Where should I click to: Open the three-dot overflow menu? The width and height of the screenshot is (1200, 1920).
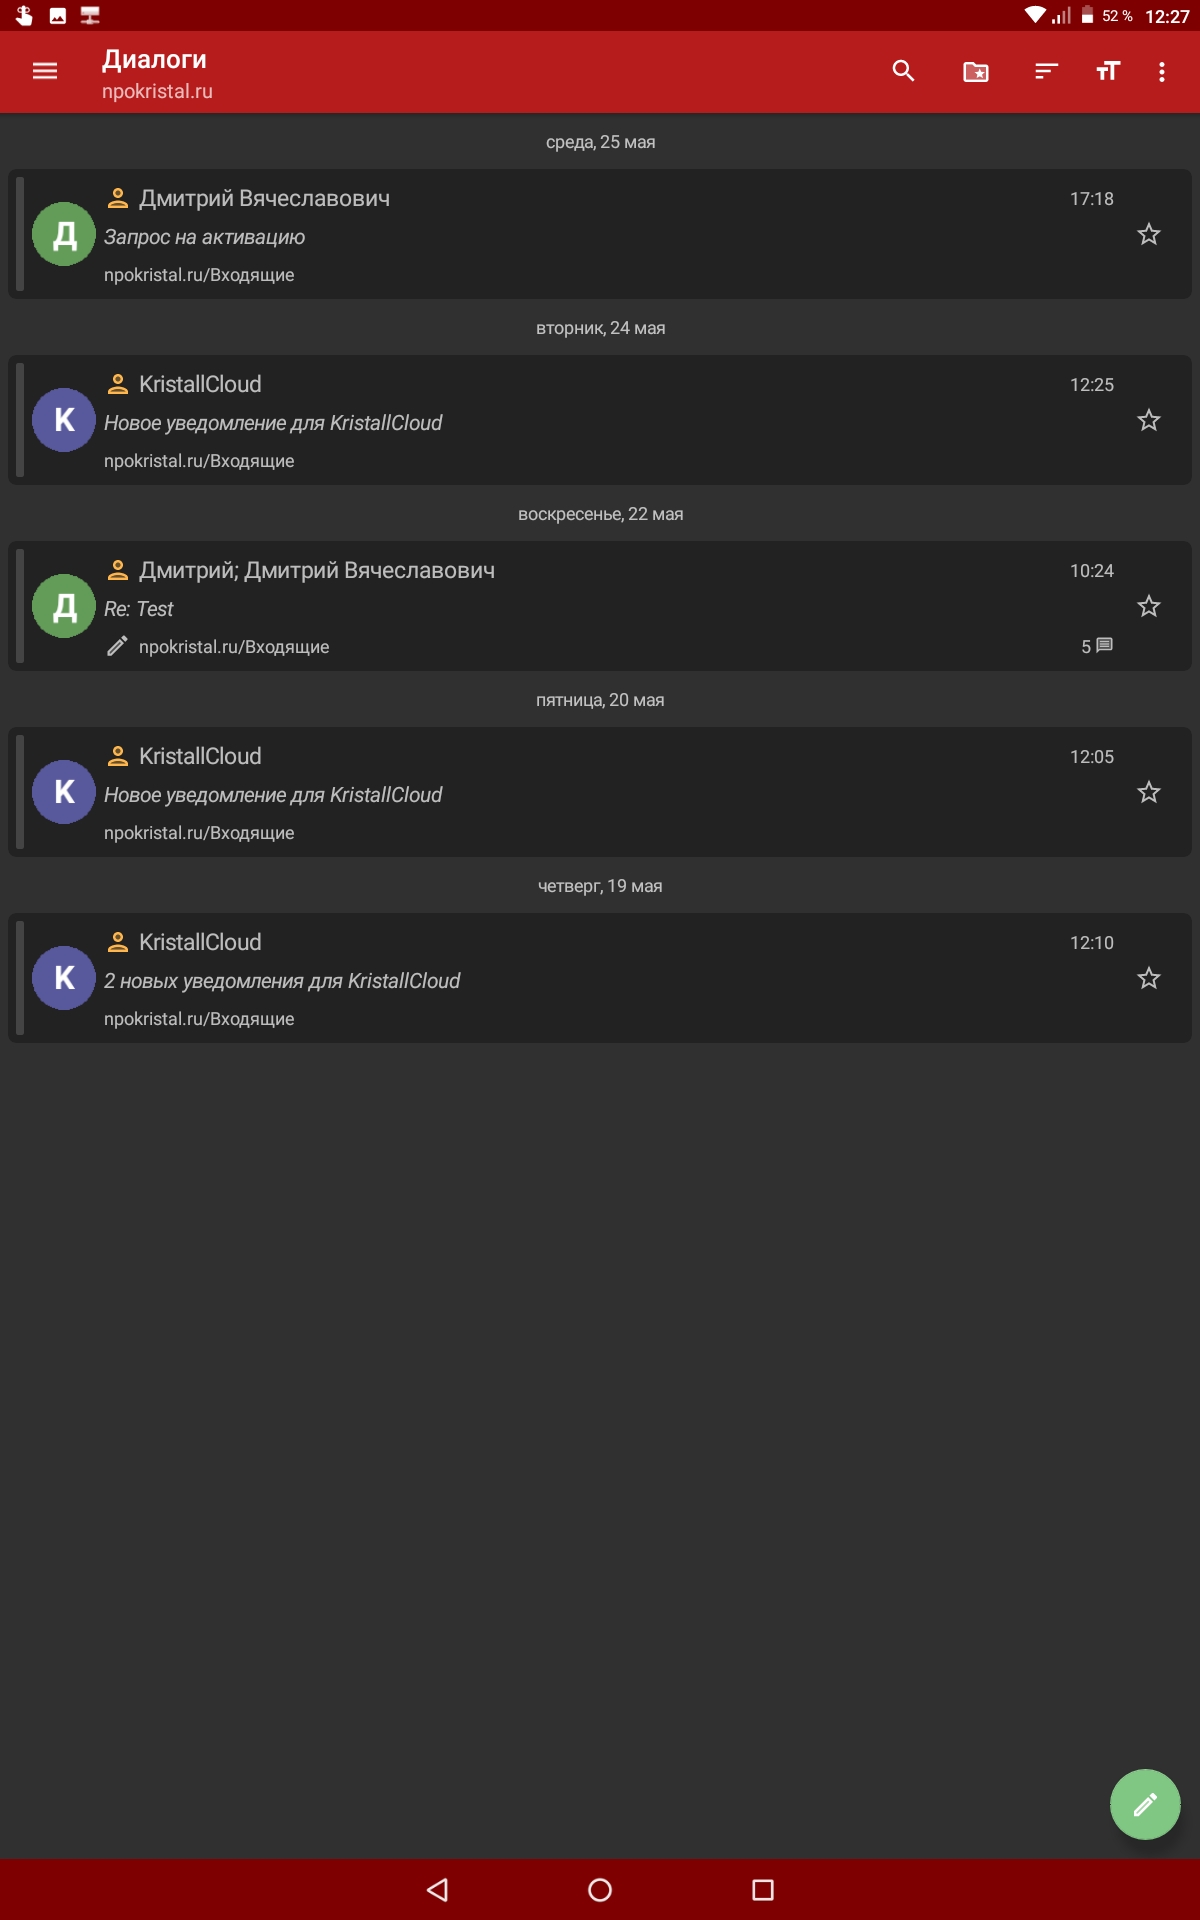click(x=1161, y=71)
